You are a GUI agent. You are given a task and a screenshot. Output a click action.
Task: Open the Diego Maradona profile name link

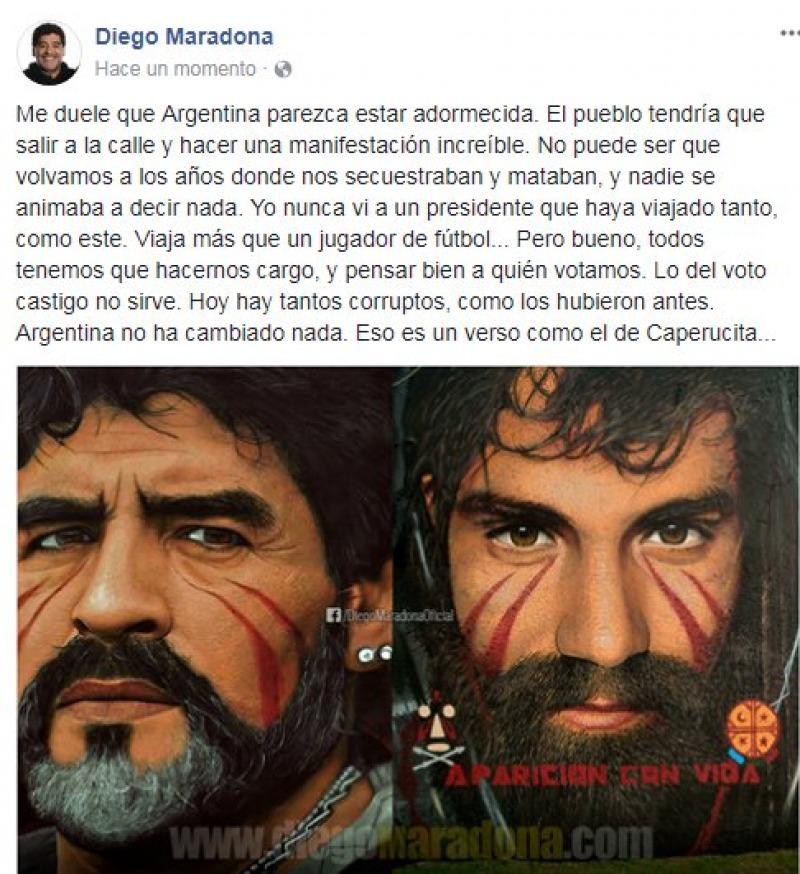coord(184,37)
